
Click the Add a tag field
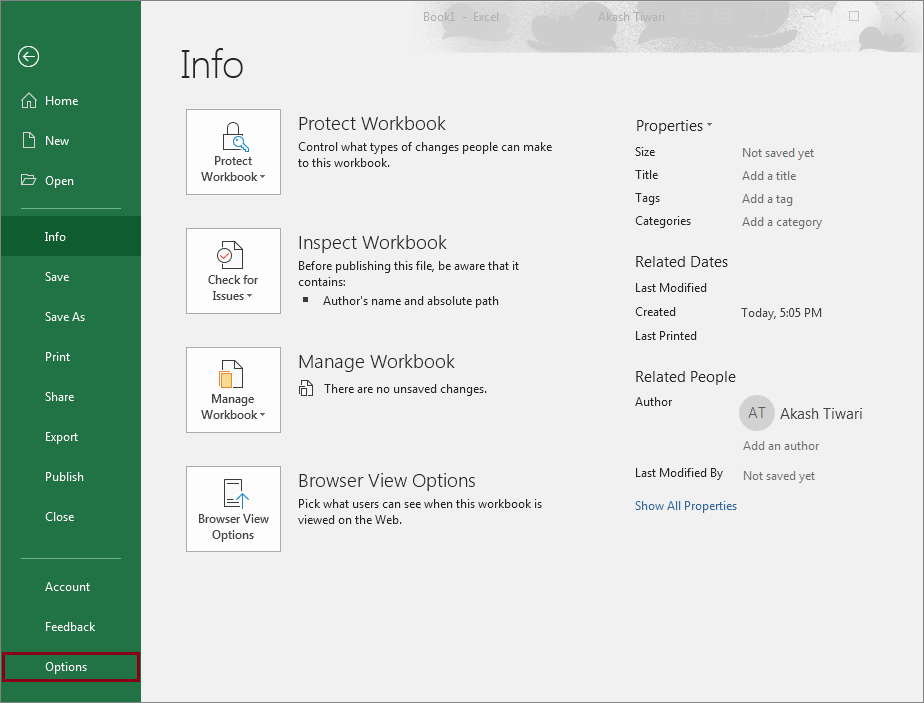pyautogui.click(x=767, y=199)
